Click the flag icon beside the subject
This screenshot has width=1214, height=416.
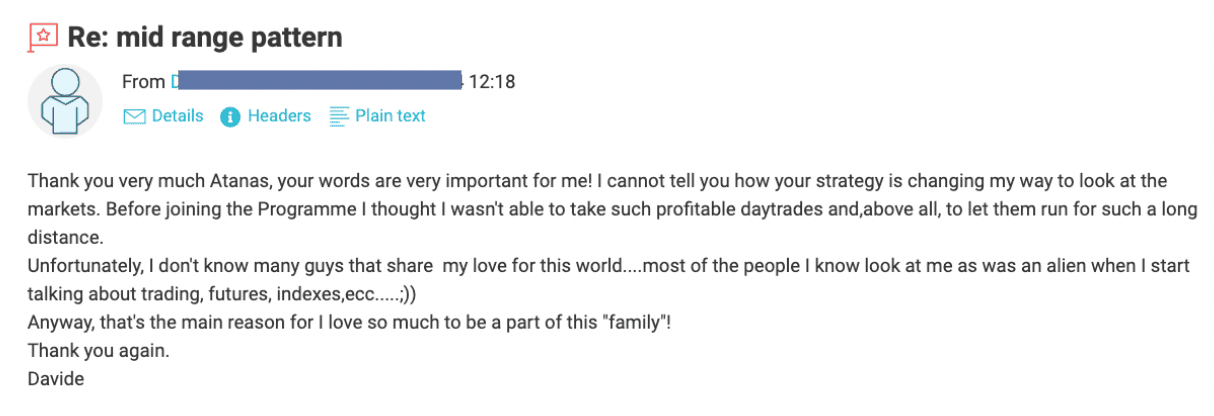coord(43,38)
